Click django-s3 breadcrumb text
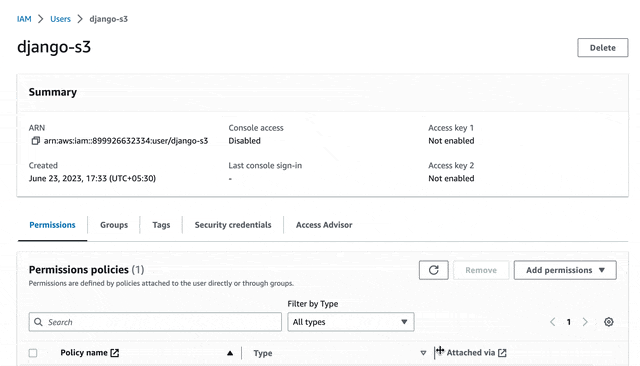 click(109, 19)
